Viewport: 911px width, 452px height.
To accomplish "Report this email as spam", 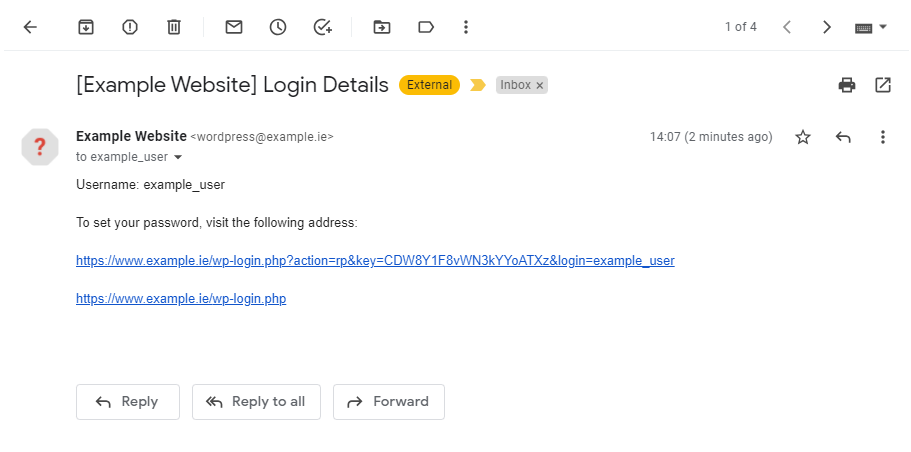I will pyautogui.click(x=130, y=27).
